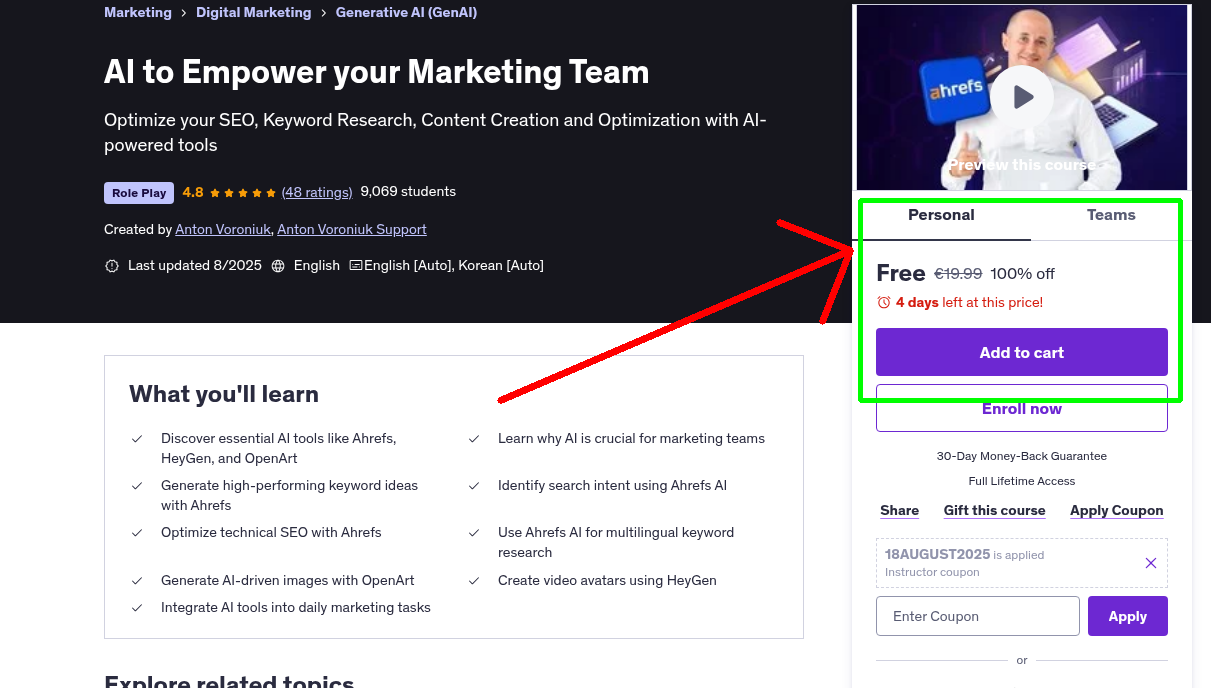This screenshot has width=1211, height=688.
Task: Click the struck-through €19.99 price
Action: (x=958, y=273)
